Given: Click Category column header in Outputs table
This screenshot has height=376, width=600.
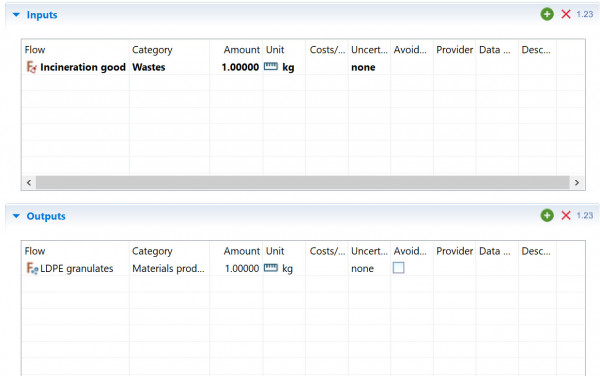Looking at the screenshot, I should (152, 251).
